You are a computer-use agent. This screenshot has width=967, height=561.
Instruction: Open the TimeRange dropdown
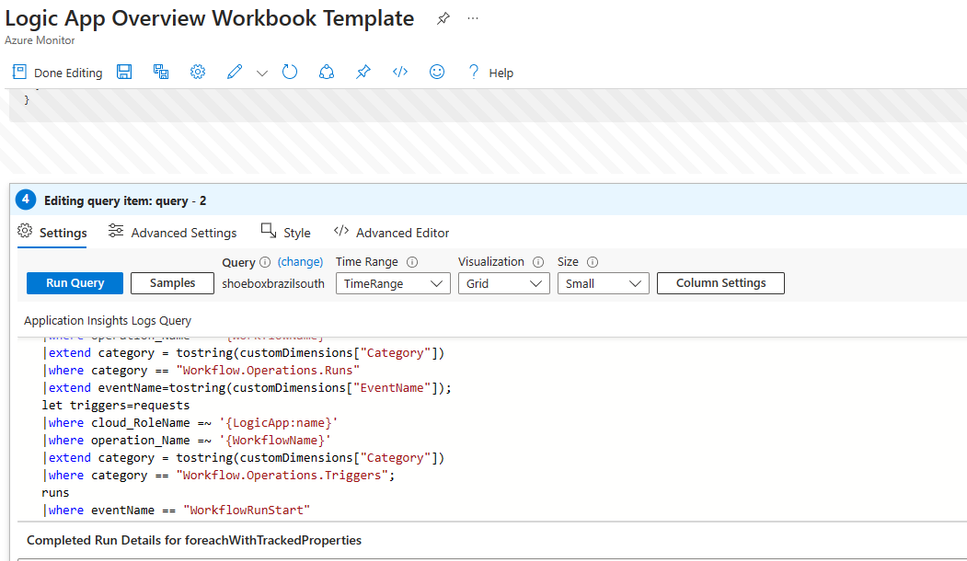pyautogui.click(x=393, y=284)
